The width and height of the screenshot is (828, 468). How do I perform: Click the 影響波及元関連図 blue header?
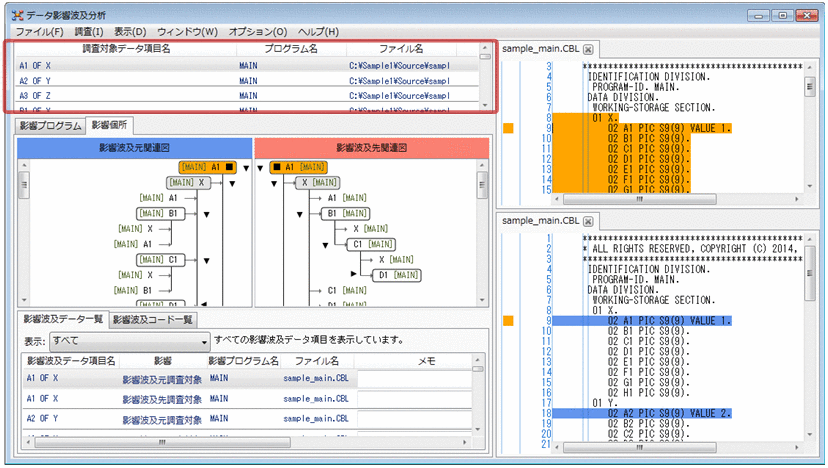(135, 148)
